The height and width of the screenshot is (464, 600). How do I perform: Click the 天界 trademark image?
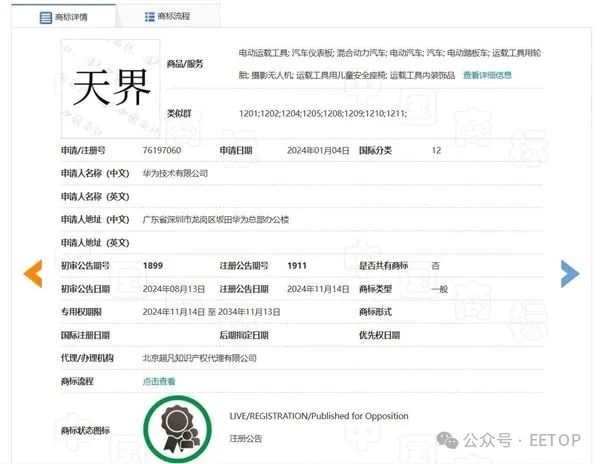[111, 88]
